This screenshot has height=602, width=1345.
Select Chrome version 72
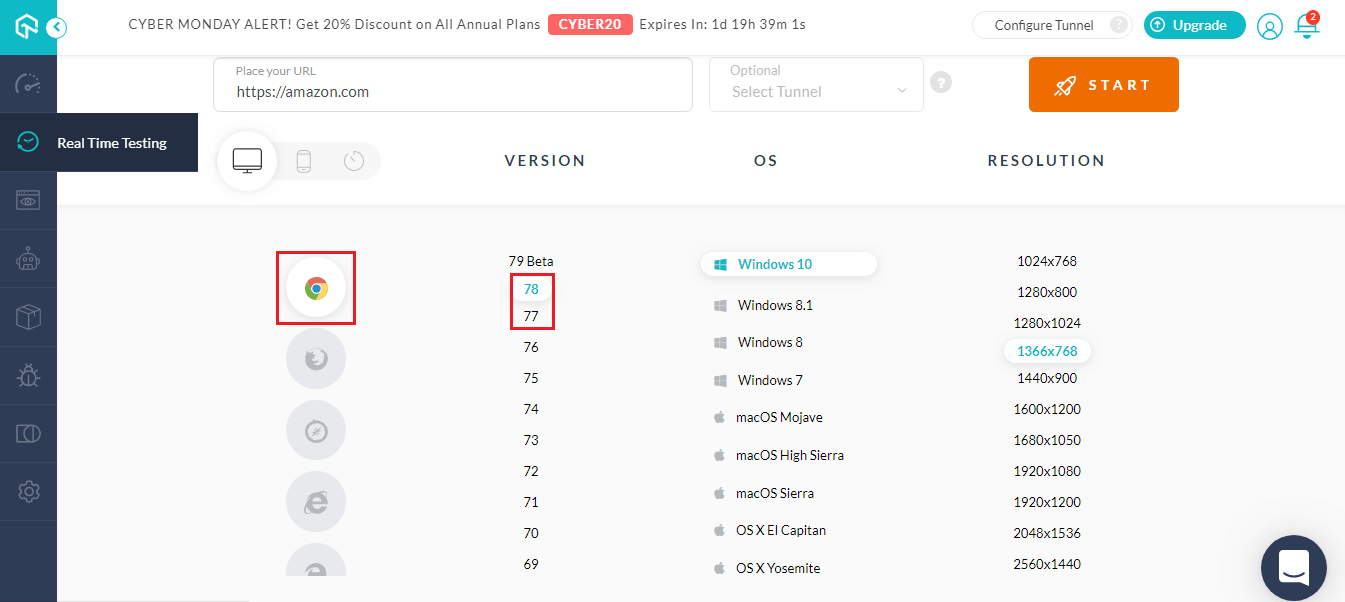531,471
